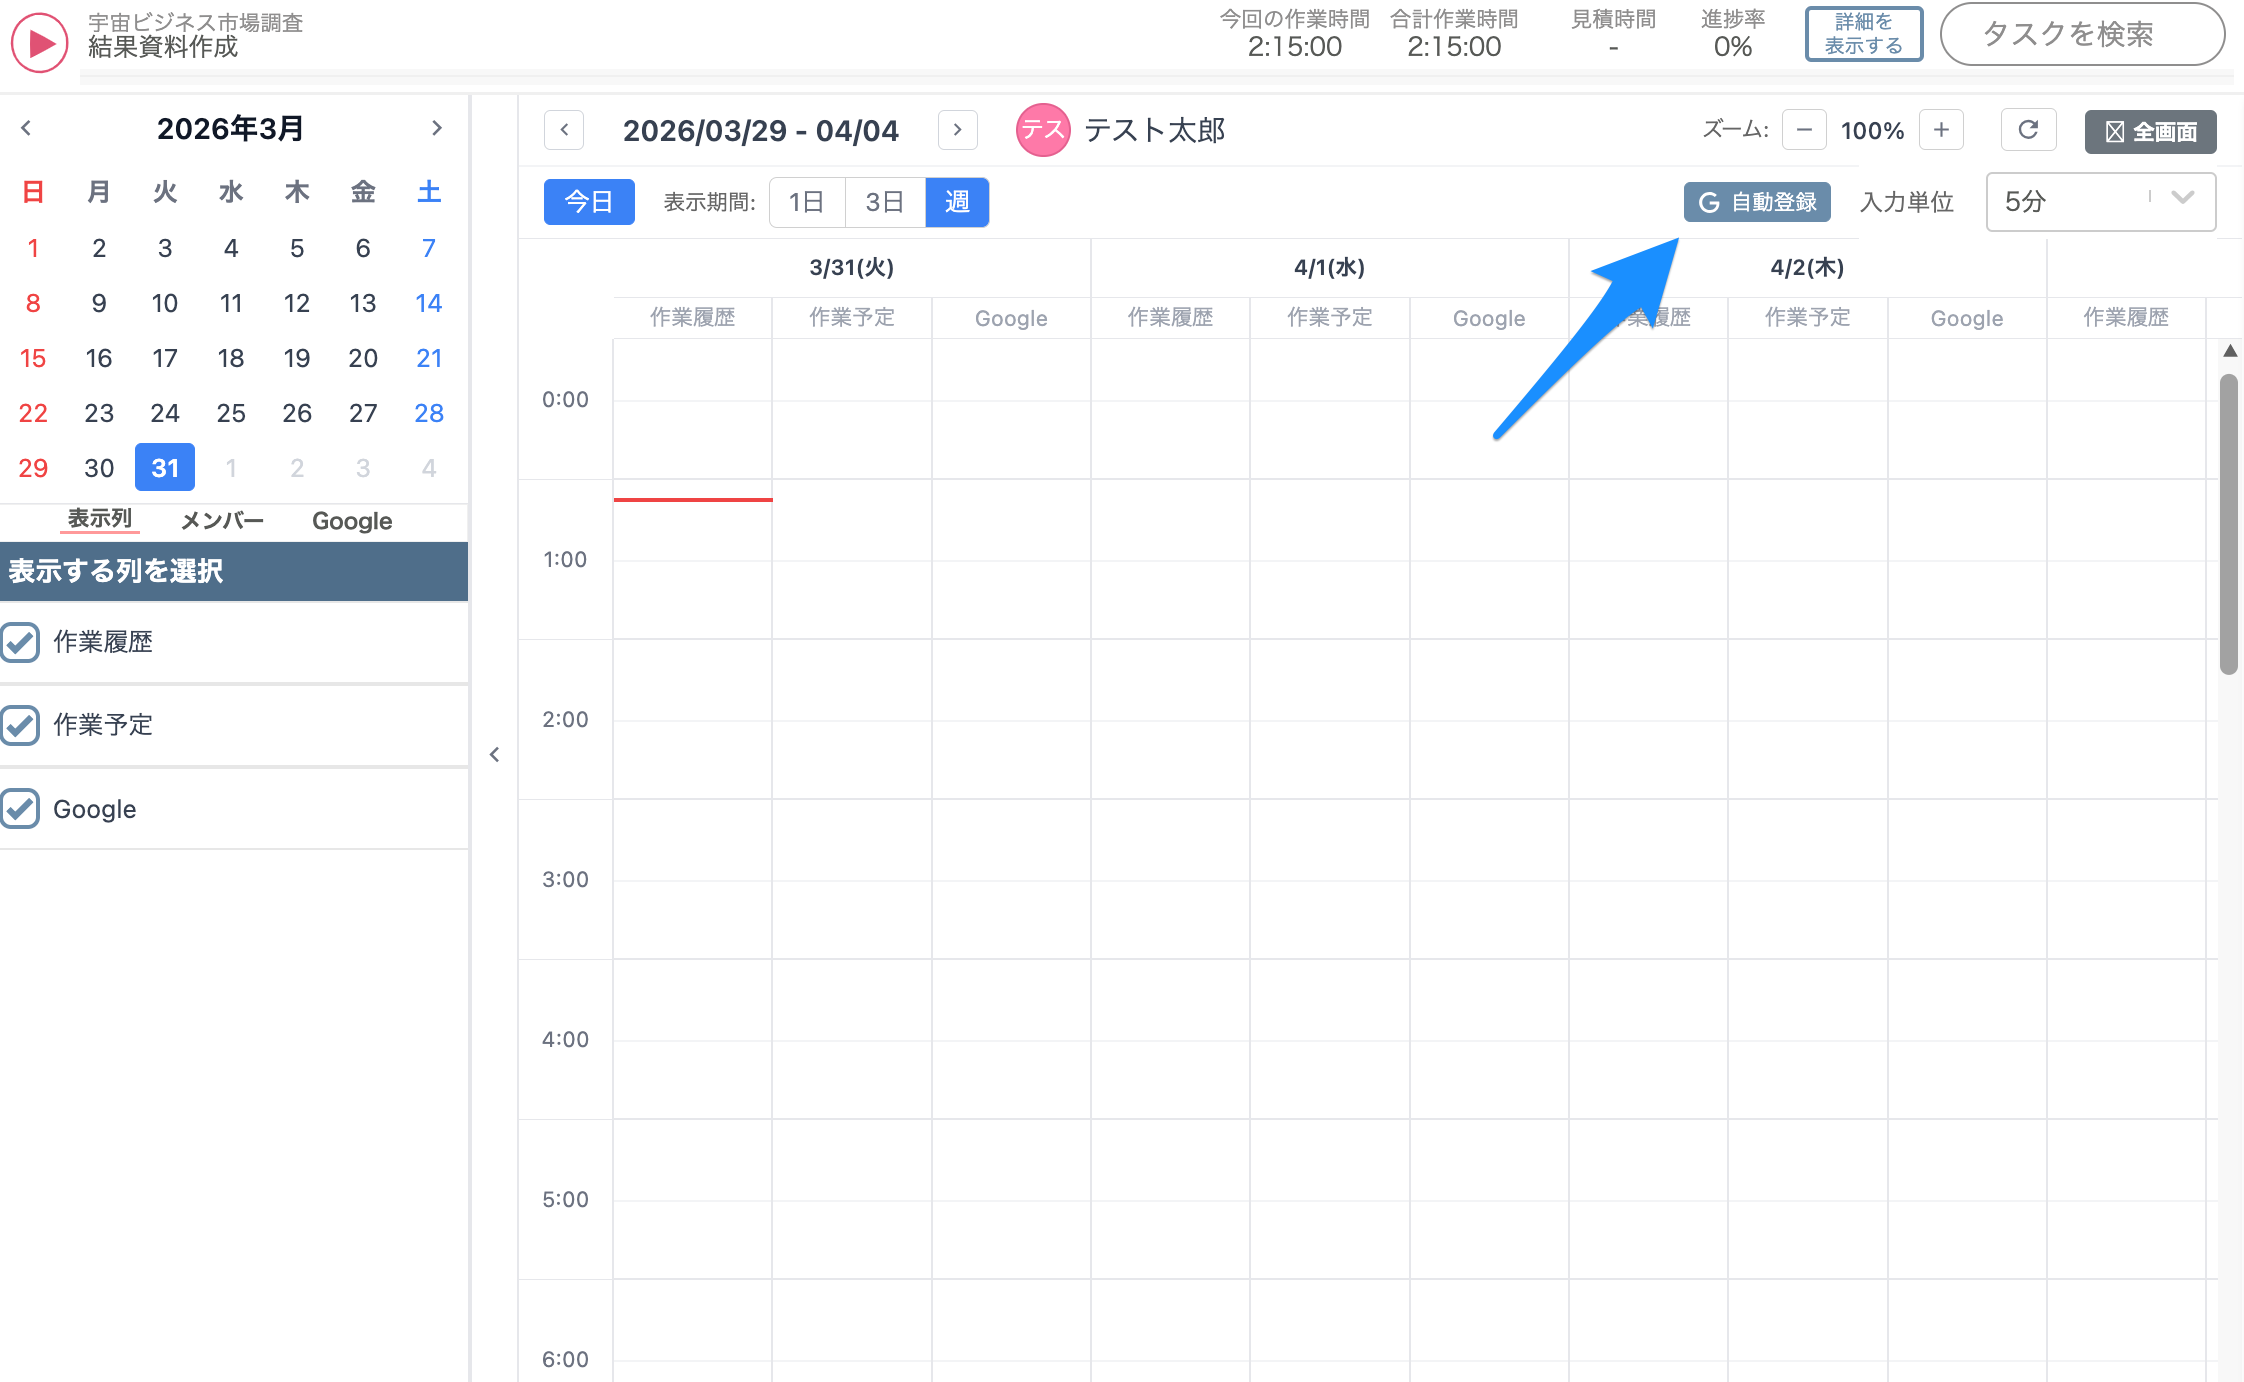Go to previous month in mini calendar
Screen dimensions: 2244x1382
[27, 128]
